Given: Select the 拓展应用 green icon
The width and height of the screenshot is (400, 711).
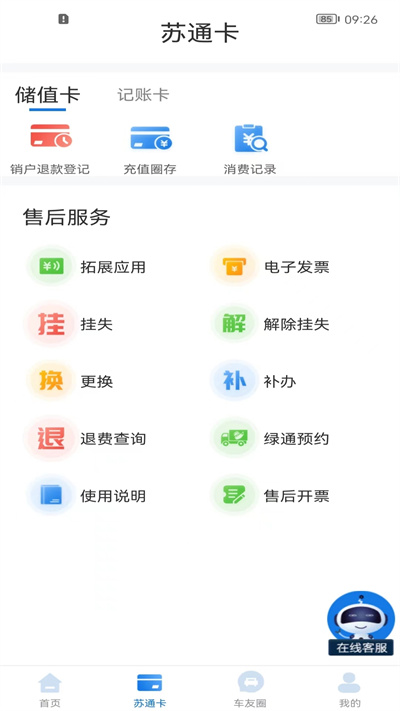Looking at the screenshot, I should coord(51,267).
